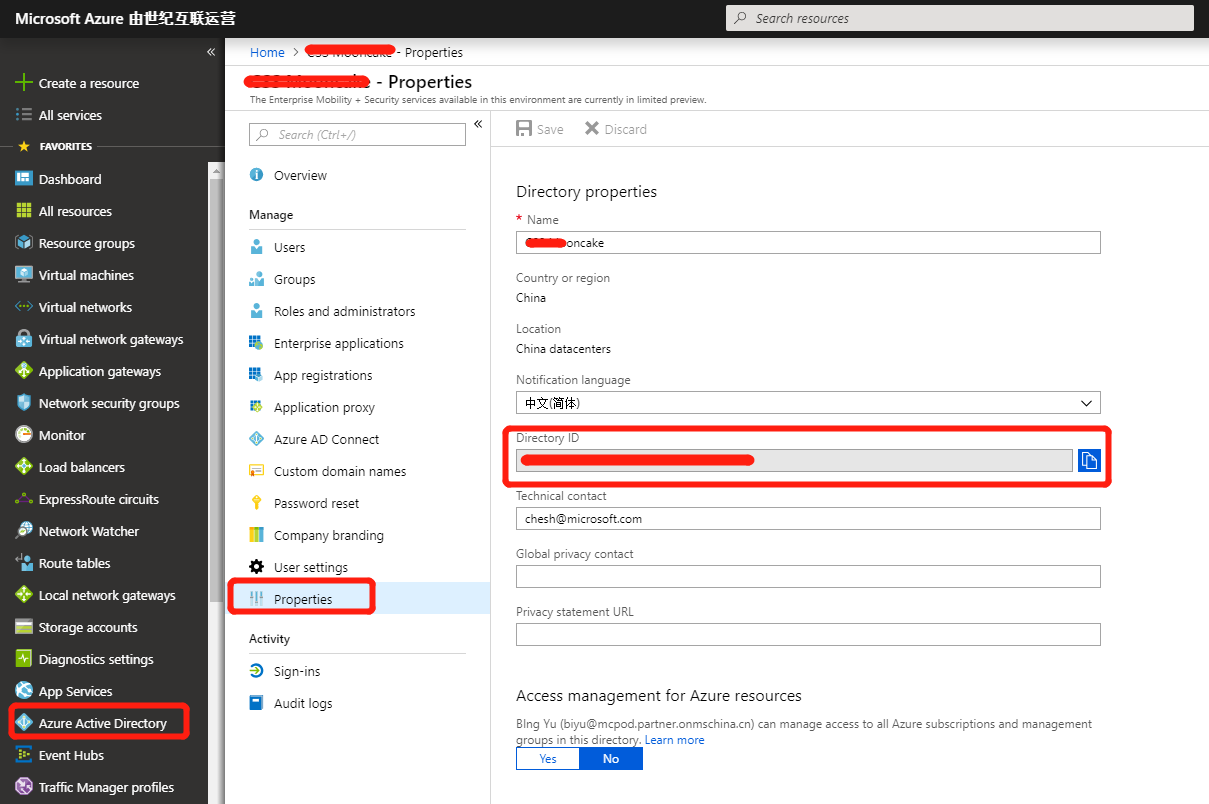Select Audit logs under Activity
Screen dimensions: 1209x804
[303, 703]
